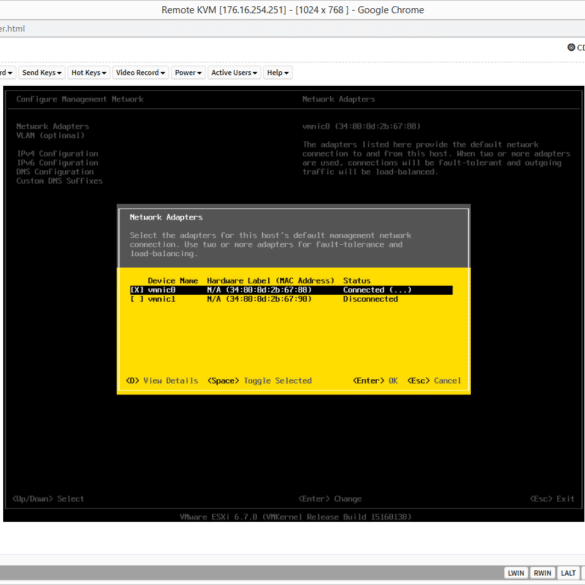Click the Connected (...) status of vmnic0
This screenshot has width=585, height=585.
(x=377, y=290)
